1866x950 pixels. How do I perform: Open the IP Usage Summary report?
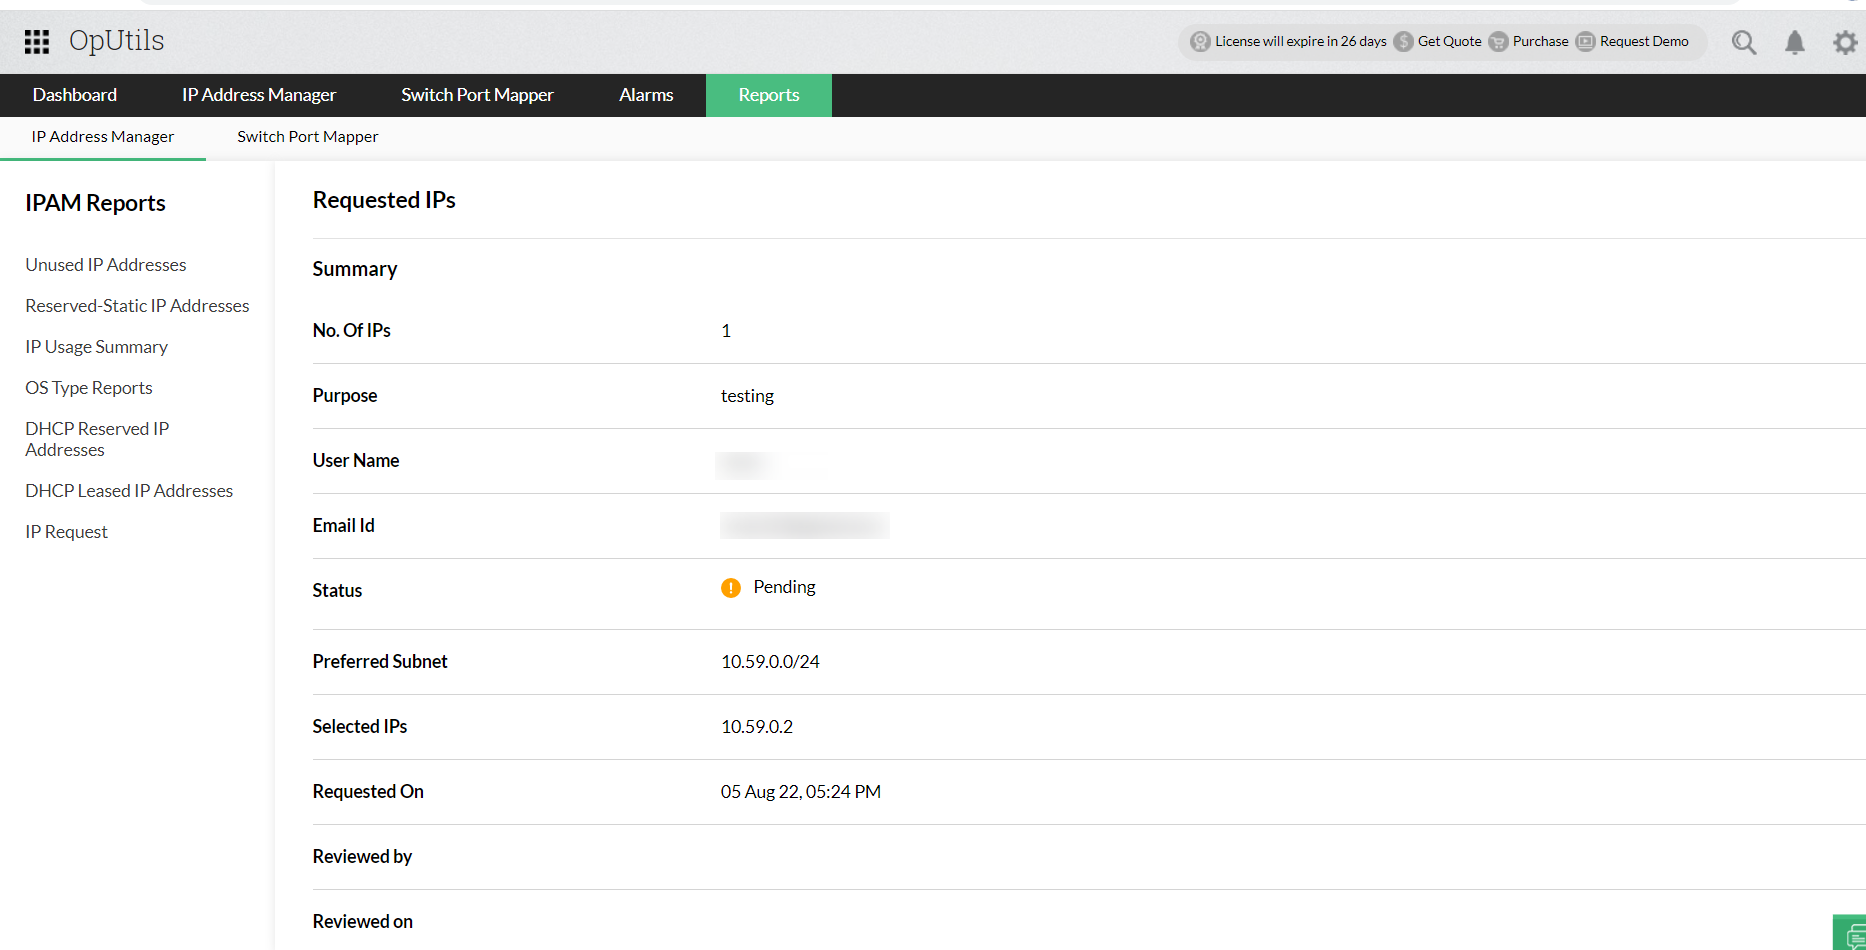pyautogui.click(x=96, y=347)
